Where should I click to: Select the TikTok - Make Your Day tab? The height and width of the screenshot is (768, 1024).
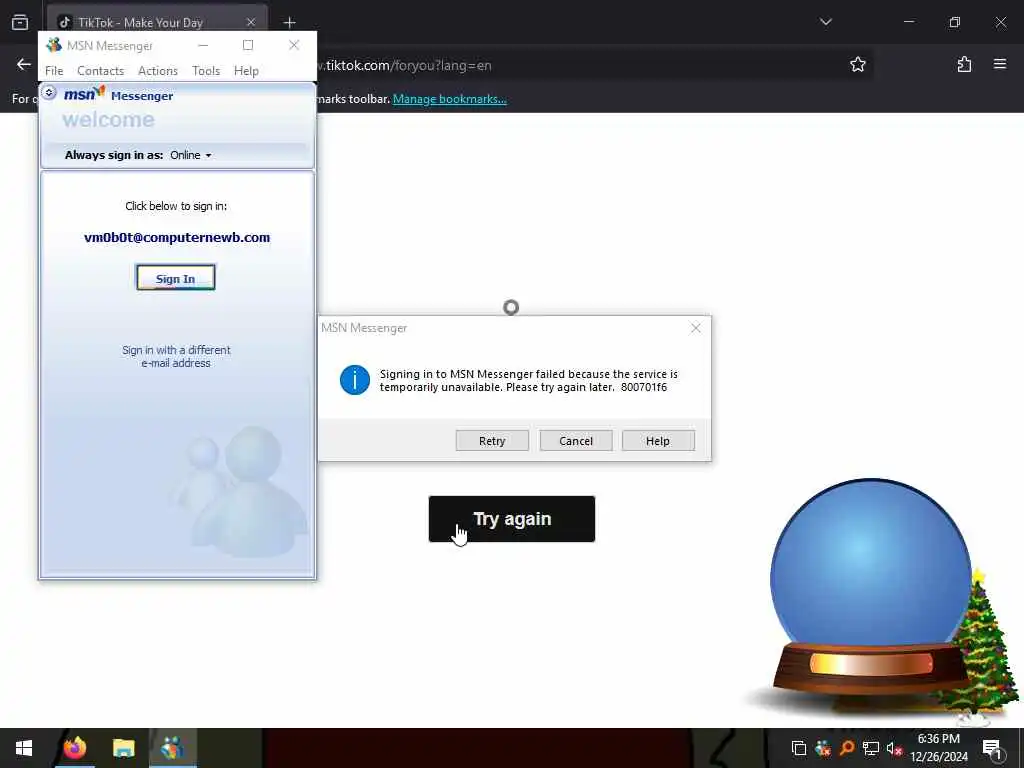pyautogui.click(x=157, y=22)
